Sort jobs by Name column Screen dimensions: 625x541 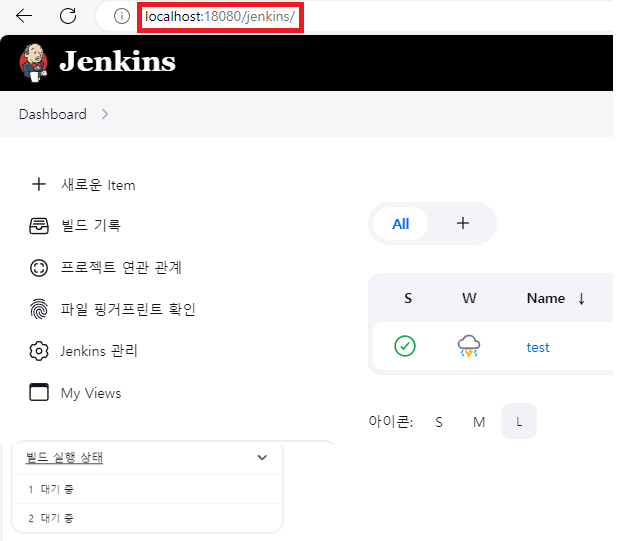click(546, 298)
